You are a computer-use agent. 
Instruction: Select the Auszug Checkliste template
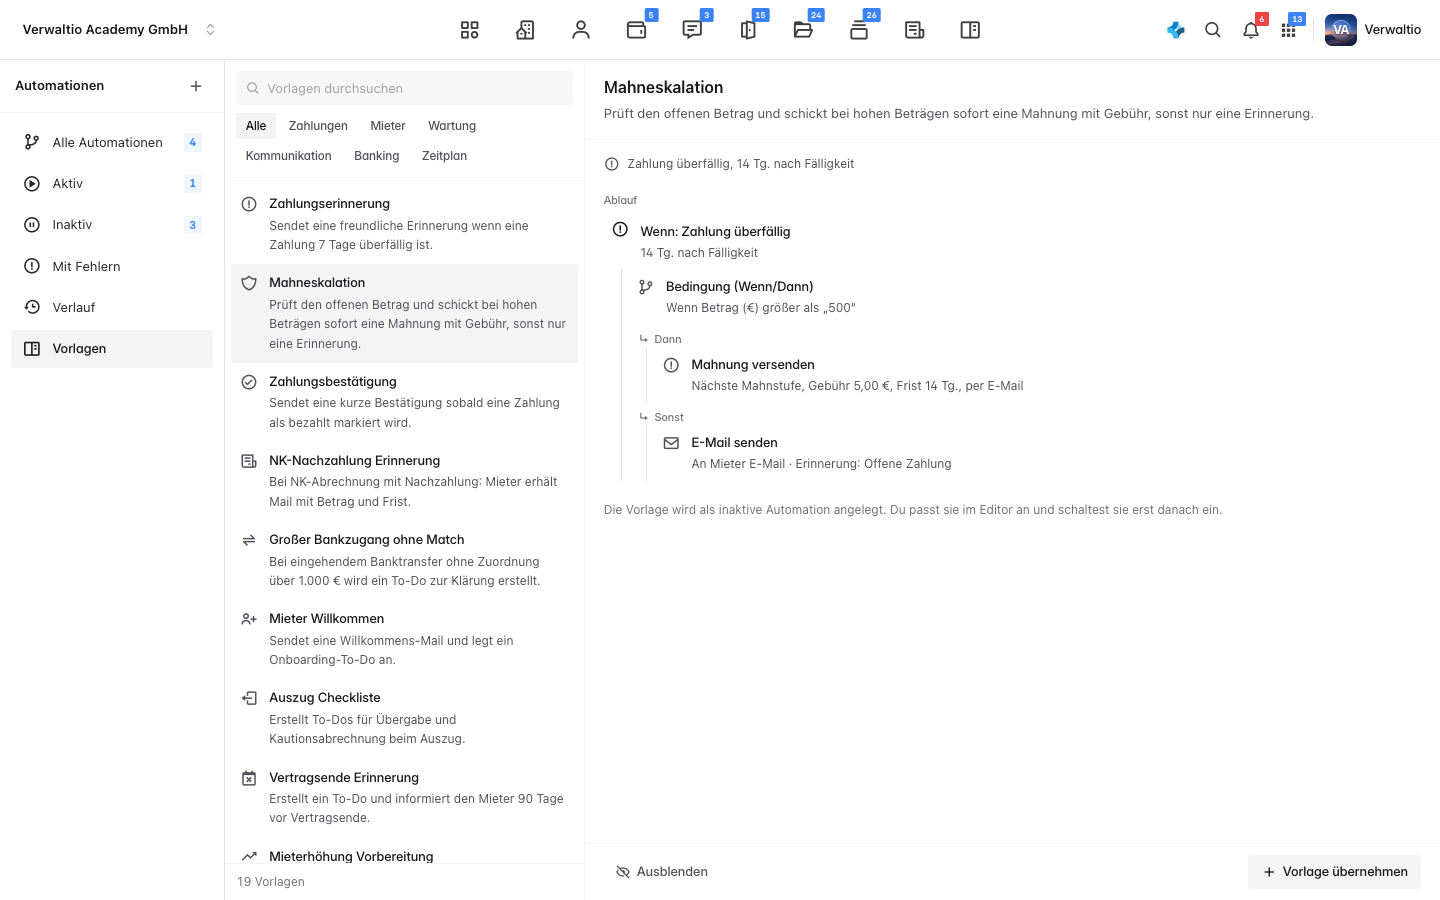click(x=404, y=718)
